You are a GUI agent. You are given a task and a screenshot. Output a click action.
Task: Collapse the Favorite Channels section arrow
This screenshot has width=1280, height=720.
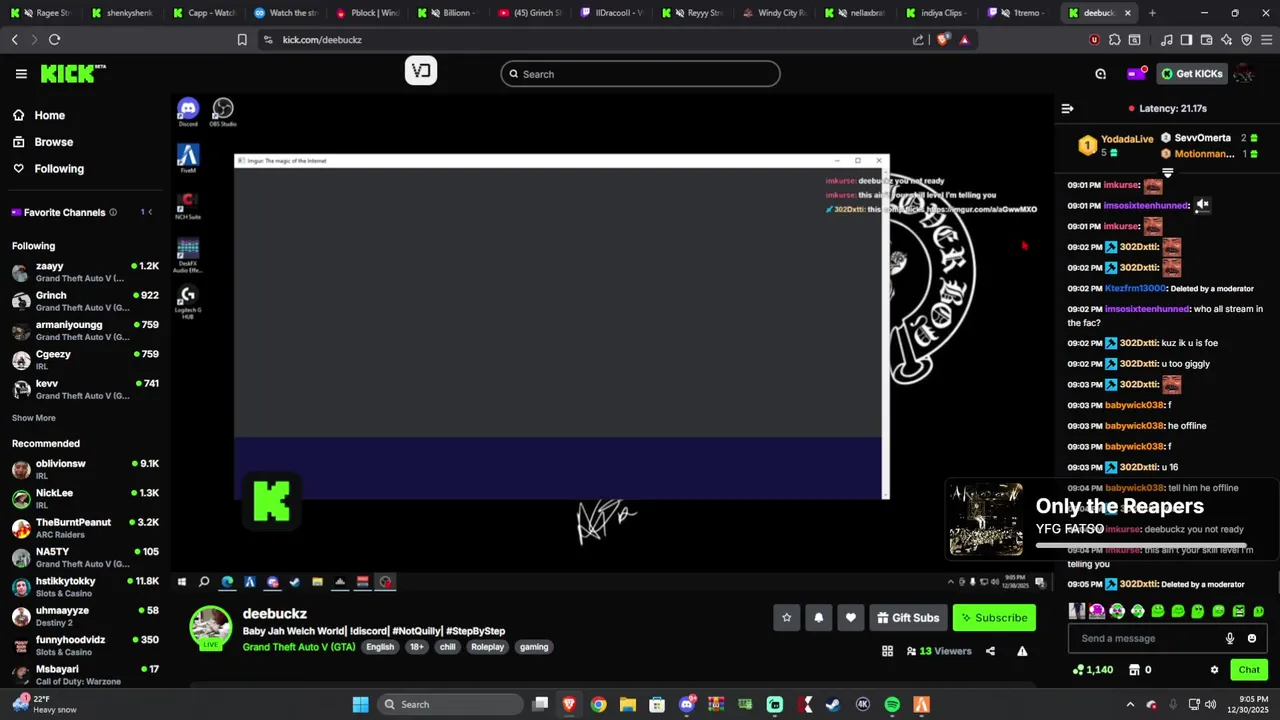click(x=150, y=212)
